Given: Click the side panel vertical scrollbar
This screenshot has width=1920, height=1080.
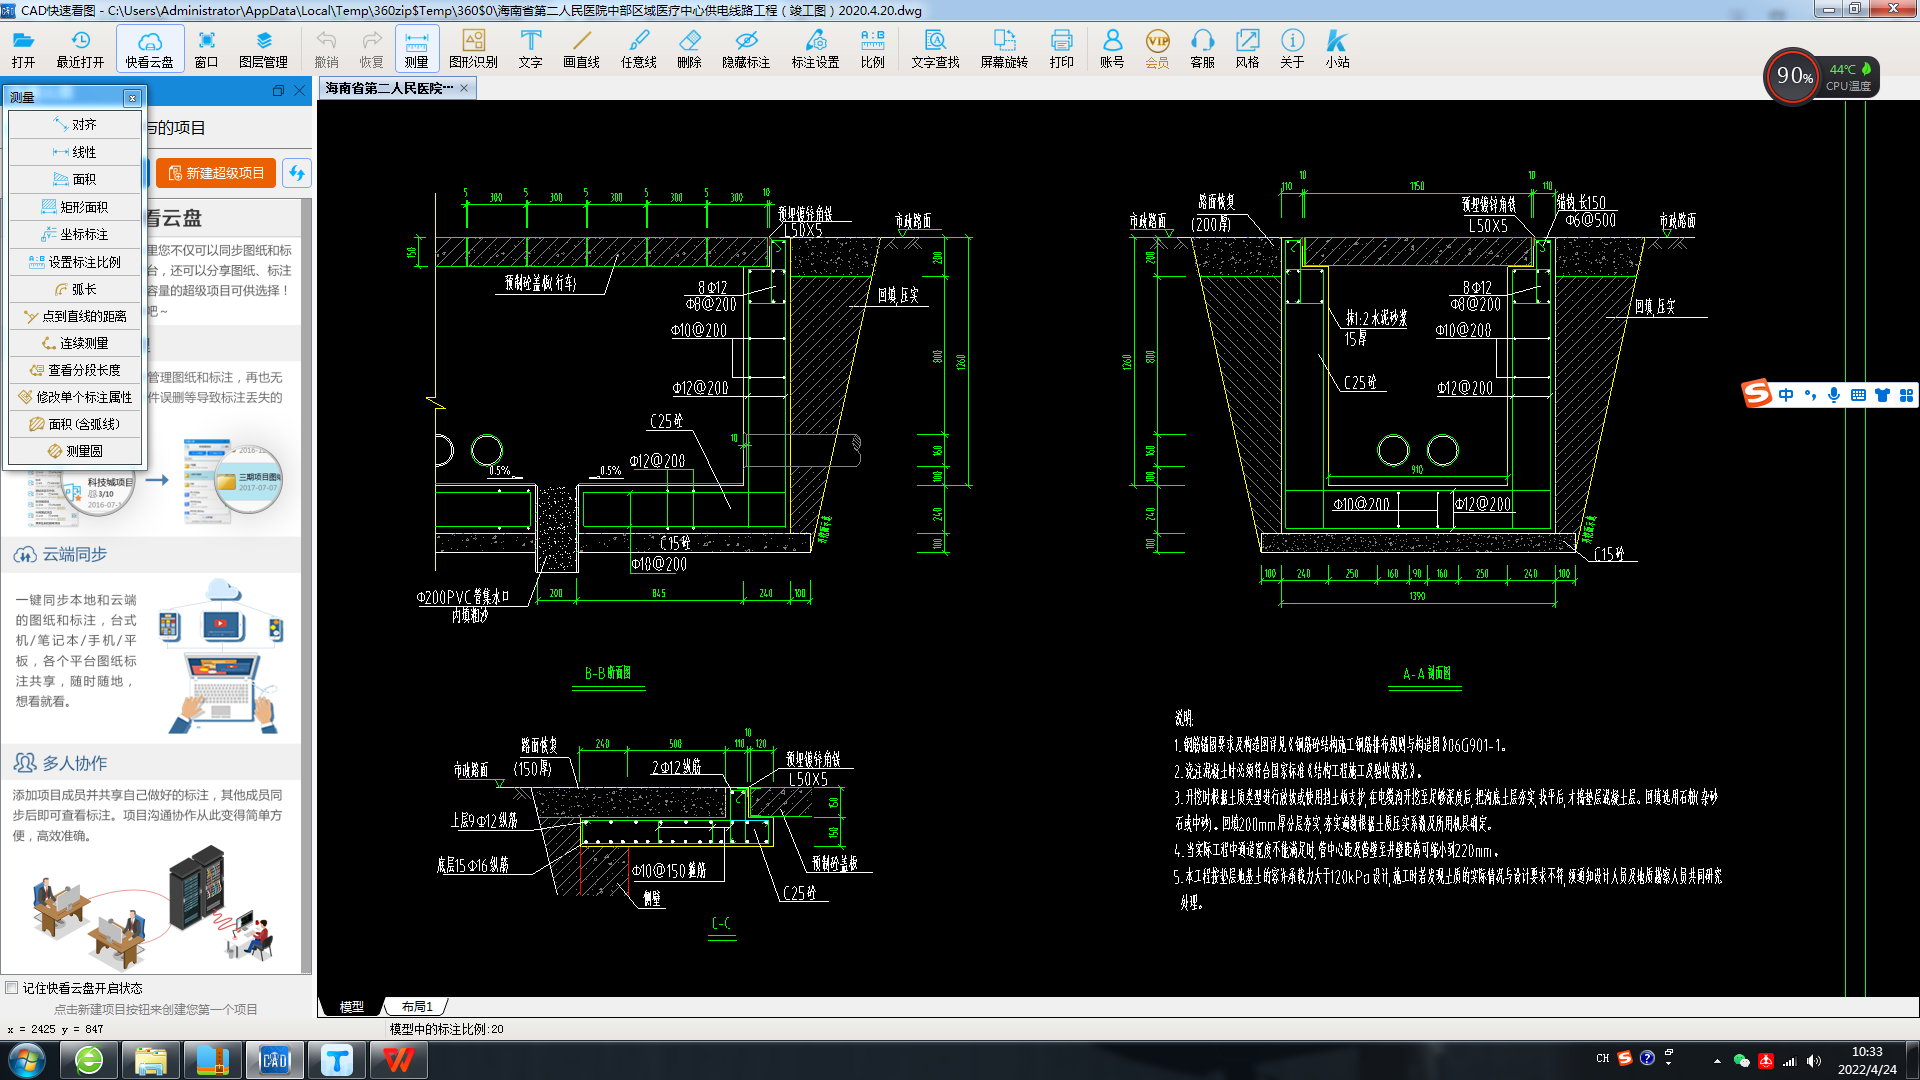Looking at the screenshot, I should 307,585.
